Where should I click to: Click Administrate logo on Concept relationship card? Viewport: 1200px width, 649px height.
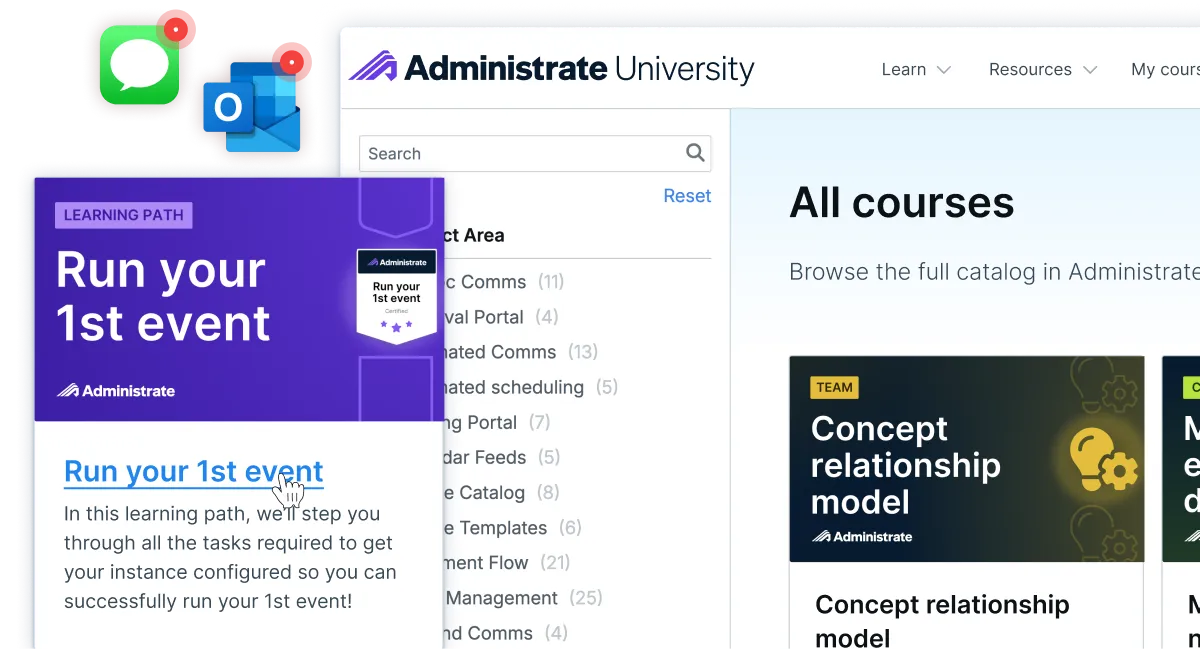click(862, 536)
